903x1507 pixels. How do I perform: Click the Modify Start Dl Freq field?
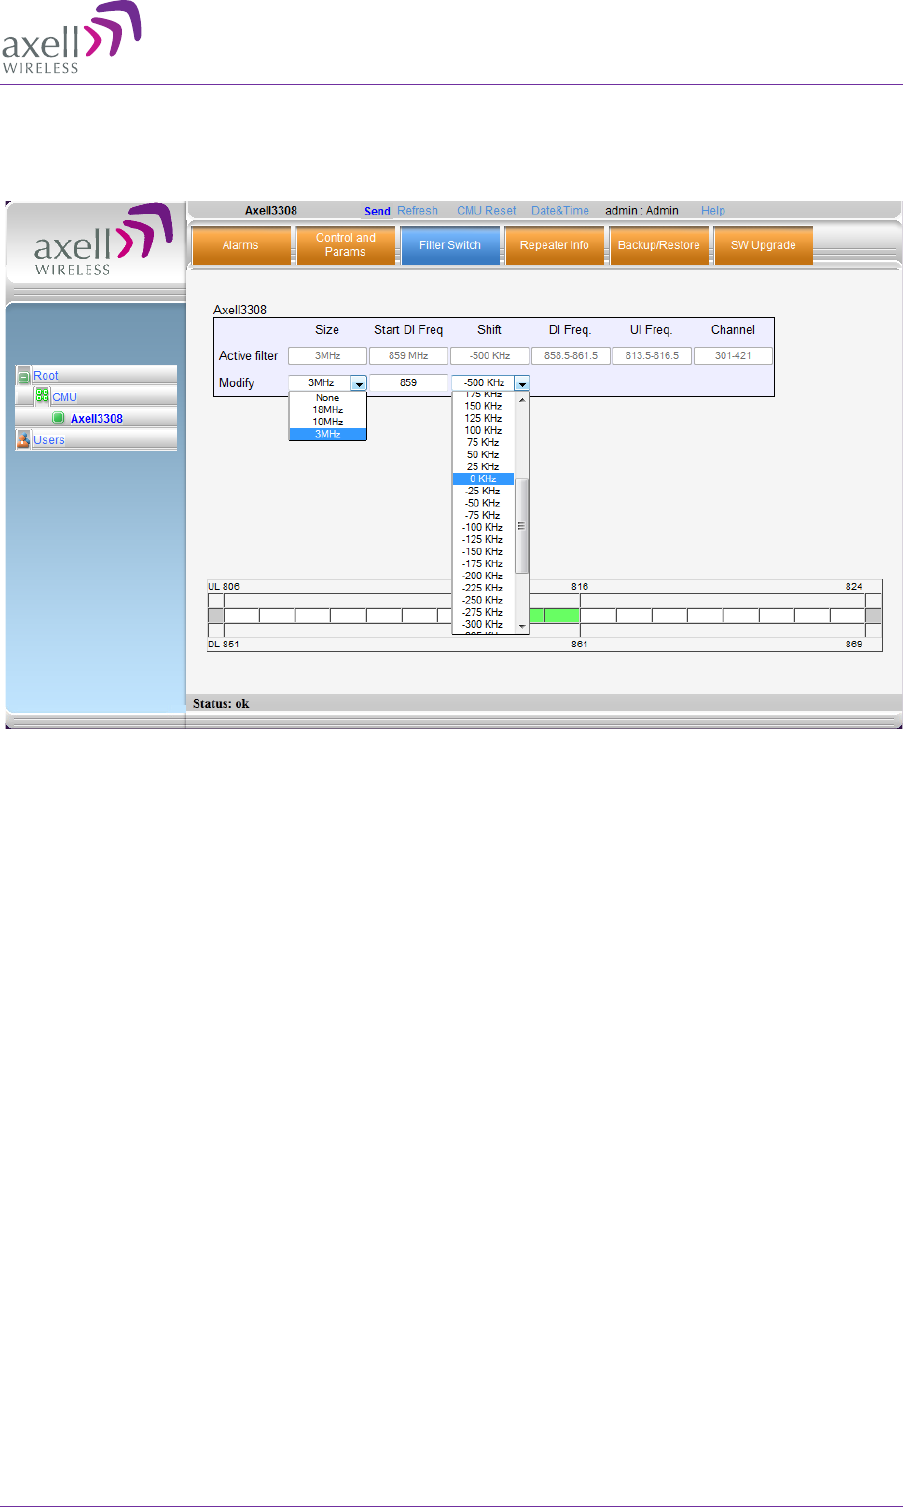pyautogui.click(x=408, y=383)
